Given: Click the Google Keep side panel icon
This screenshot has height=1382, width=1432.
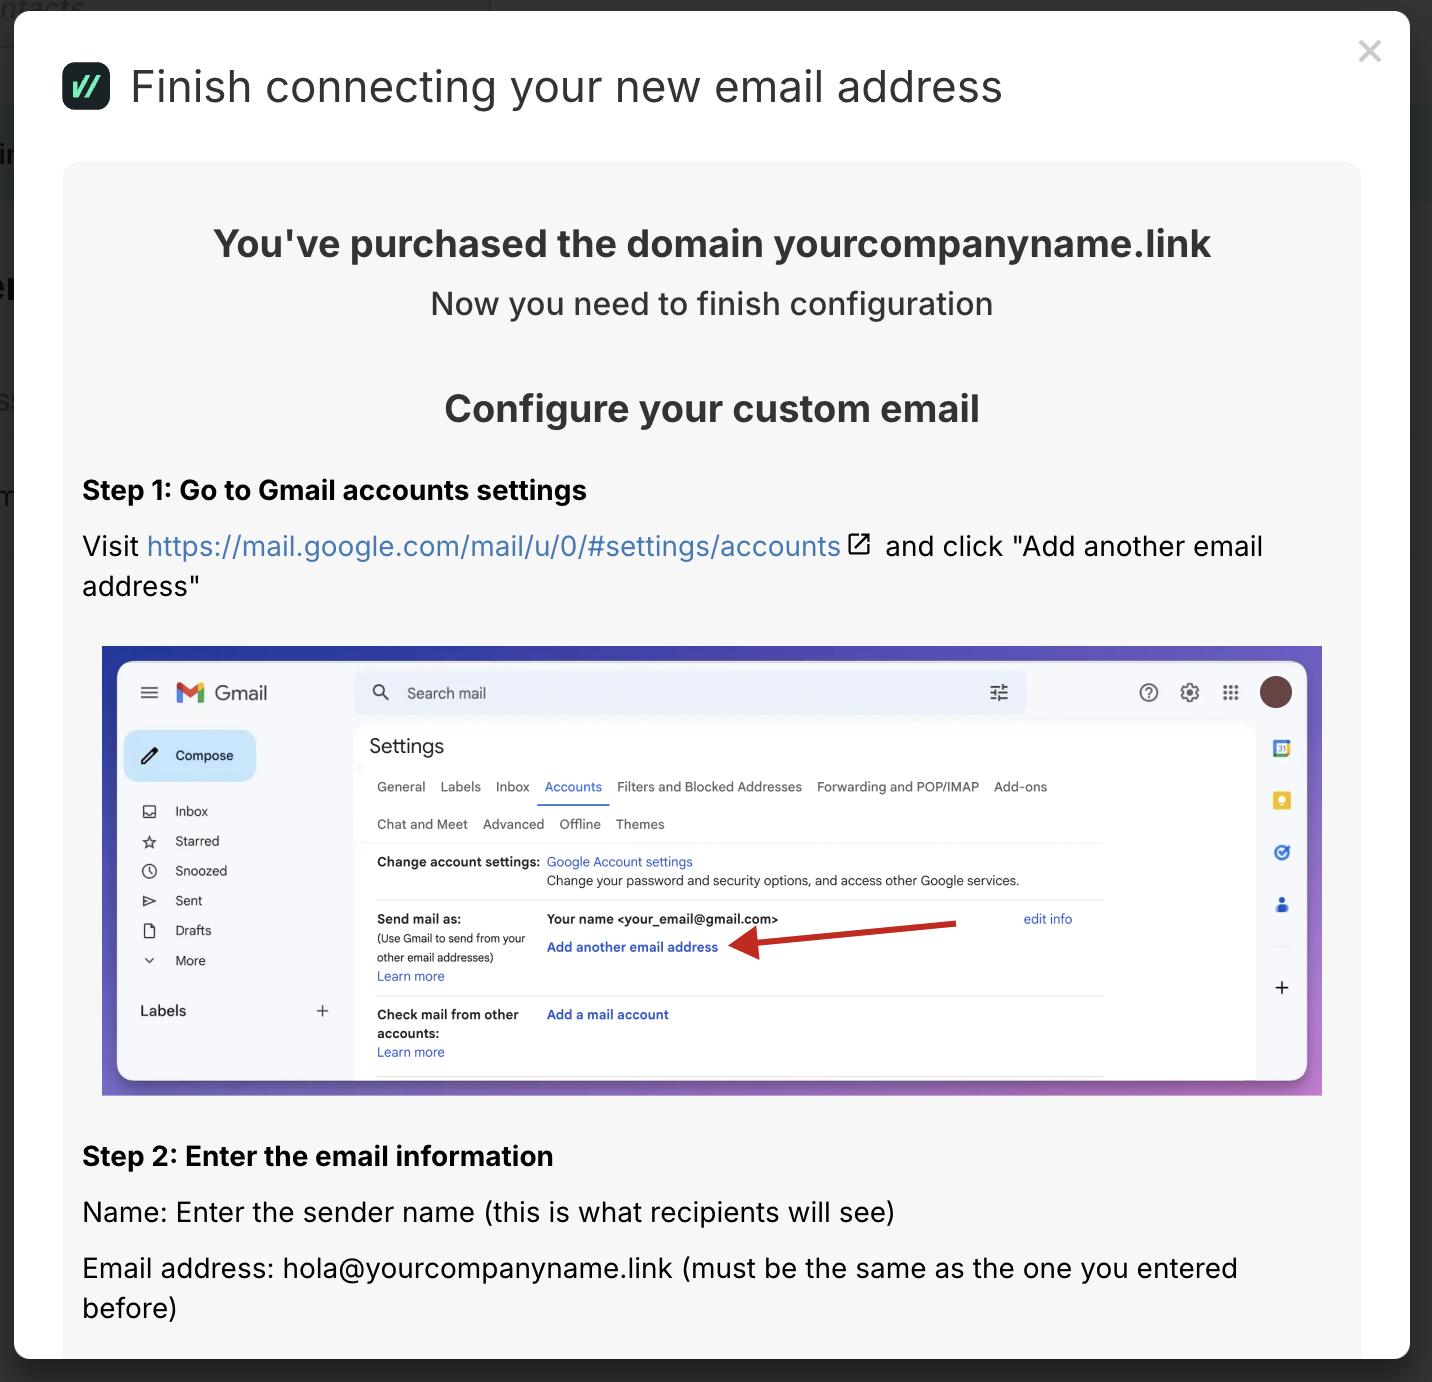Looking at the screenshot, I should click(1281, 800).
